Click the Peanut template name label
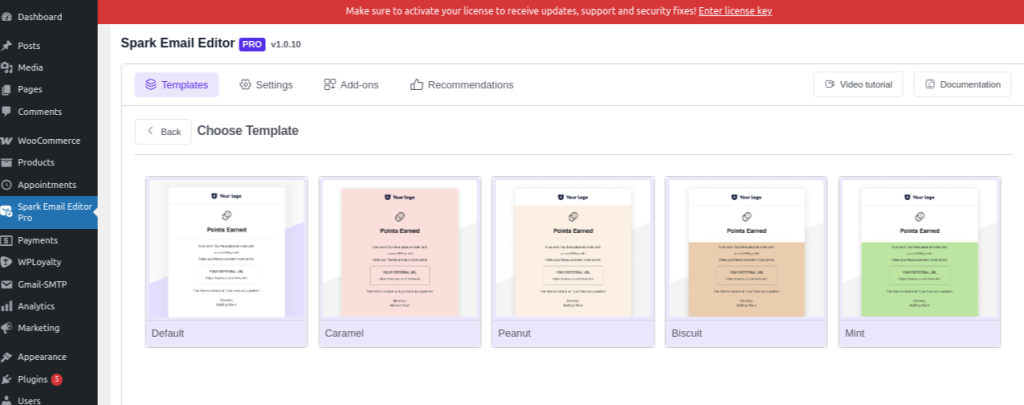This screenshot has width=1024, height=405. pyautogui.click(x=515, y=333)
